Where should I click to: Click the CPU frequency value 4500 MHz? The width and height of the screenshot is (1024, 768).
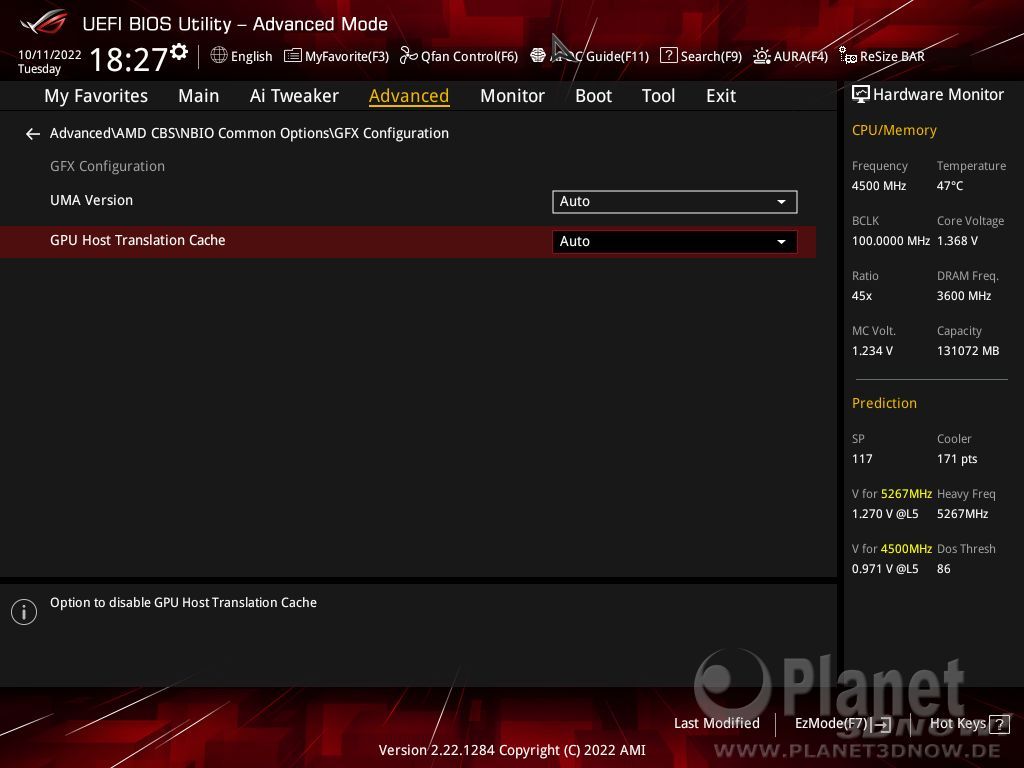coord(879,186)
